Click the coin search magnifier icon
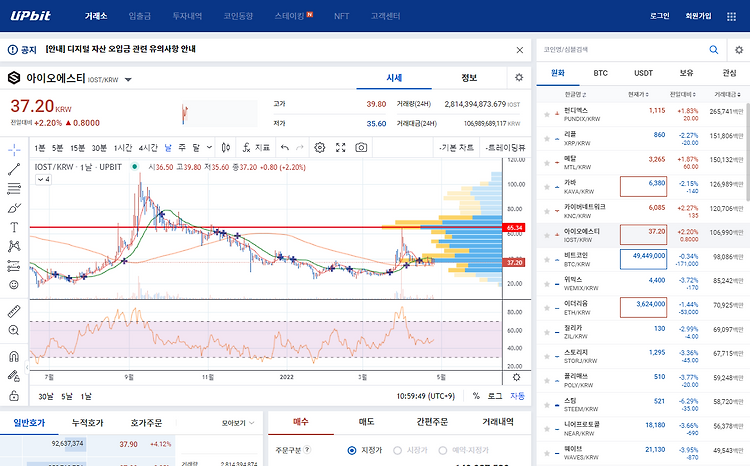 pos(714,50)
